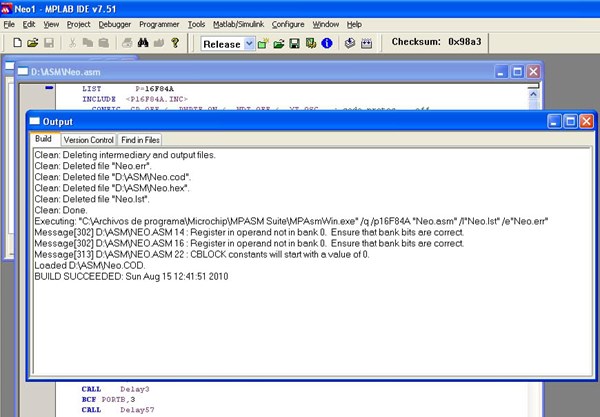The height and width of the screenshot is (417, 600).
Task: Click the 'CALL Delay3' code line
Action: (116, 389)
